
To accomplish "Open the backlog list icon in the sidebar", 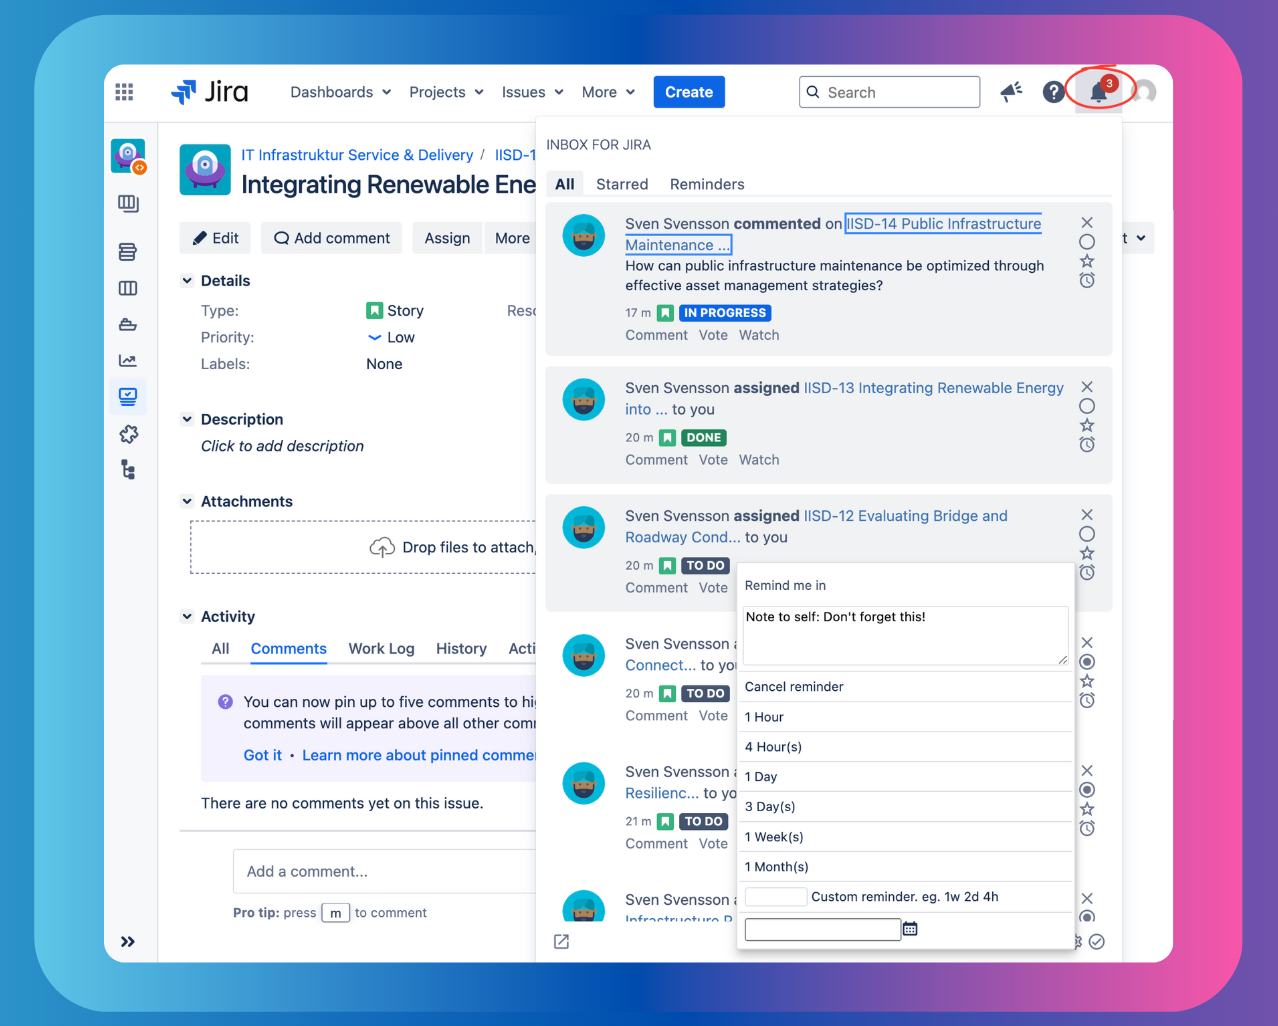I will coord(128,252).
